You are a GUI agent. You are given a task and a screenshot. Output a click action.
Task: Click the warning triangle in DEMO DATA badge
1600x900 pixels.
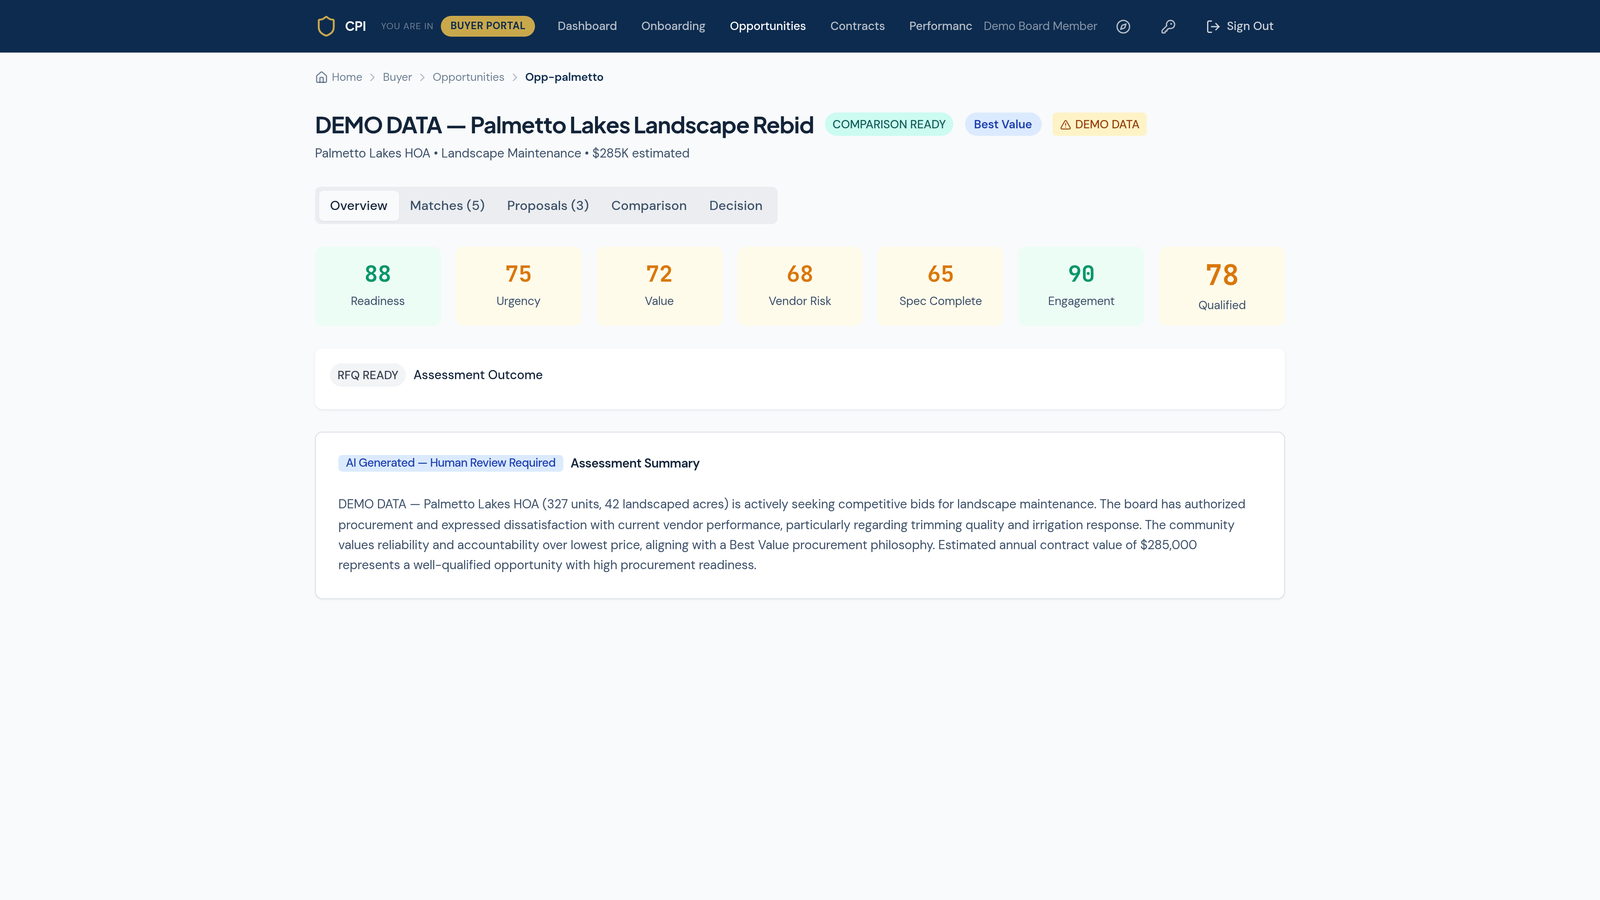1065,125
